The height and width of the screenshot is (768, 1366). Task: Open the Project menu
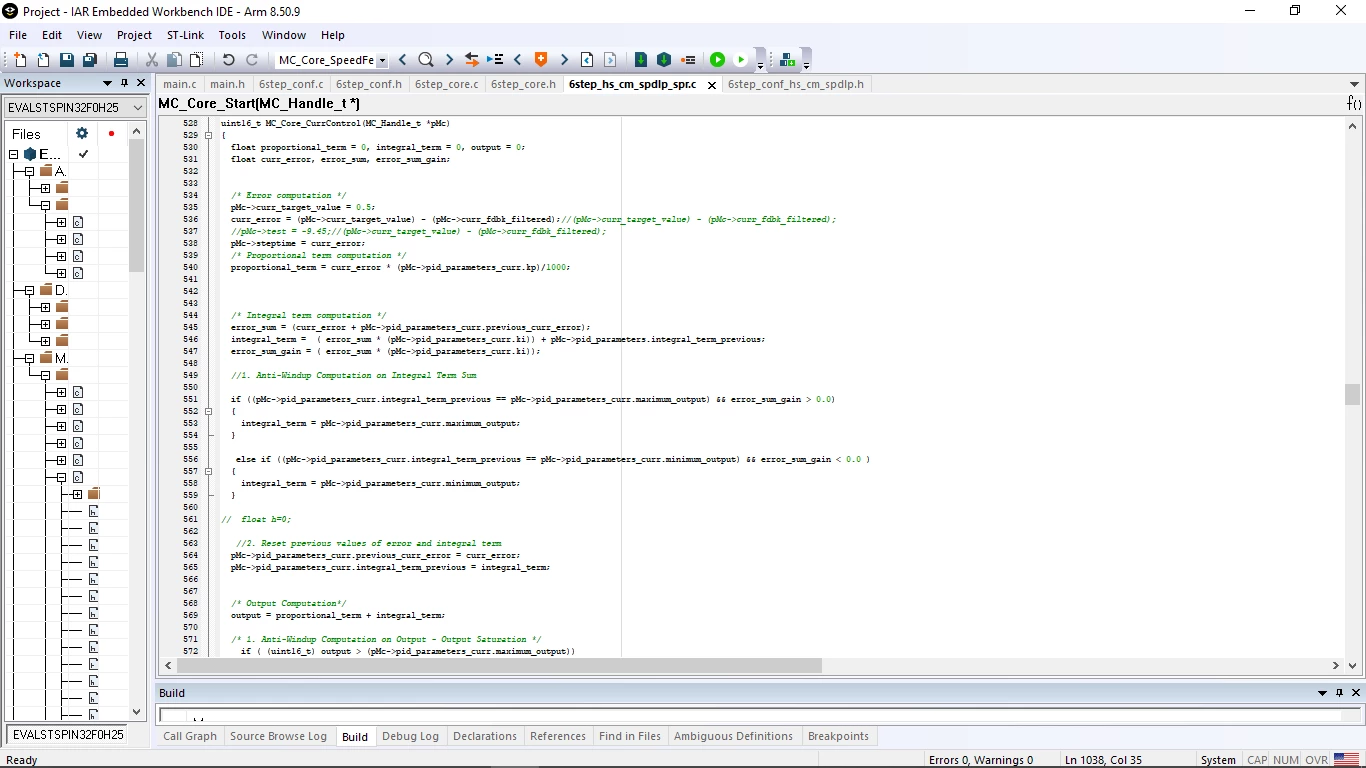pyautogui.click(x=134, y=35)
